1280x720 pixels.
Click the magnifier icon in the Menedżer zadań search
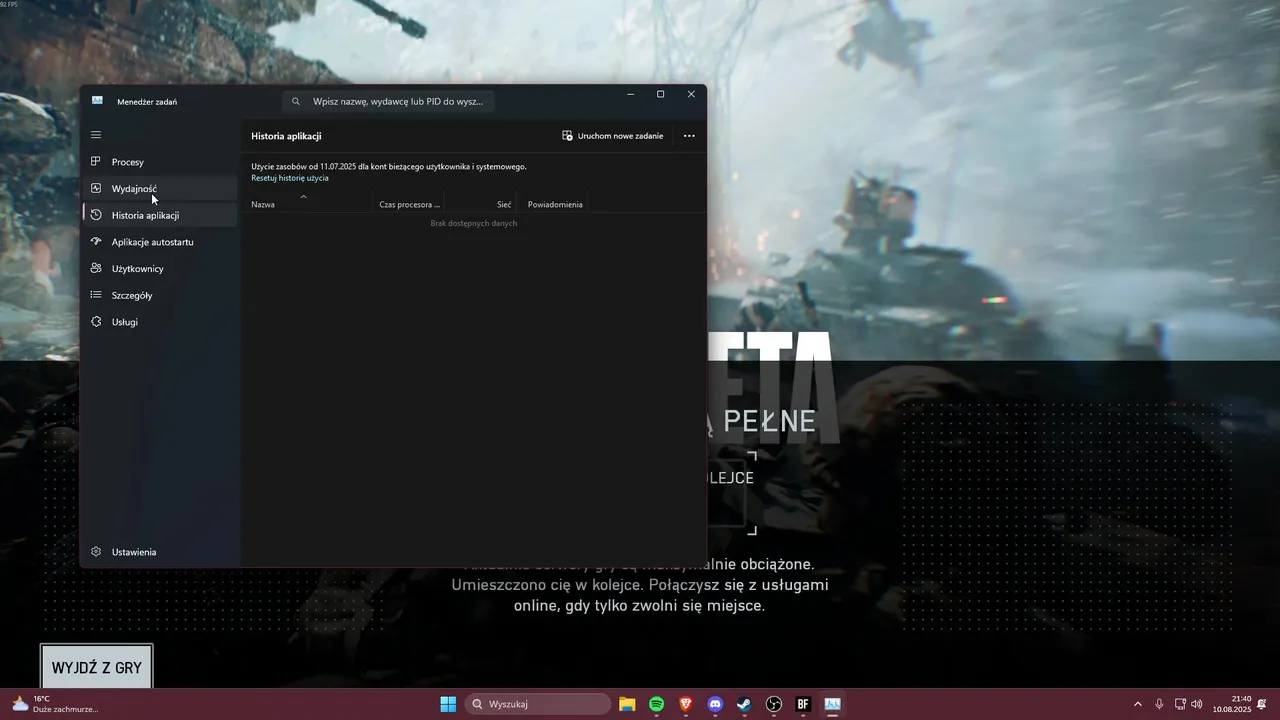point(296,101)
